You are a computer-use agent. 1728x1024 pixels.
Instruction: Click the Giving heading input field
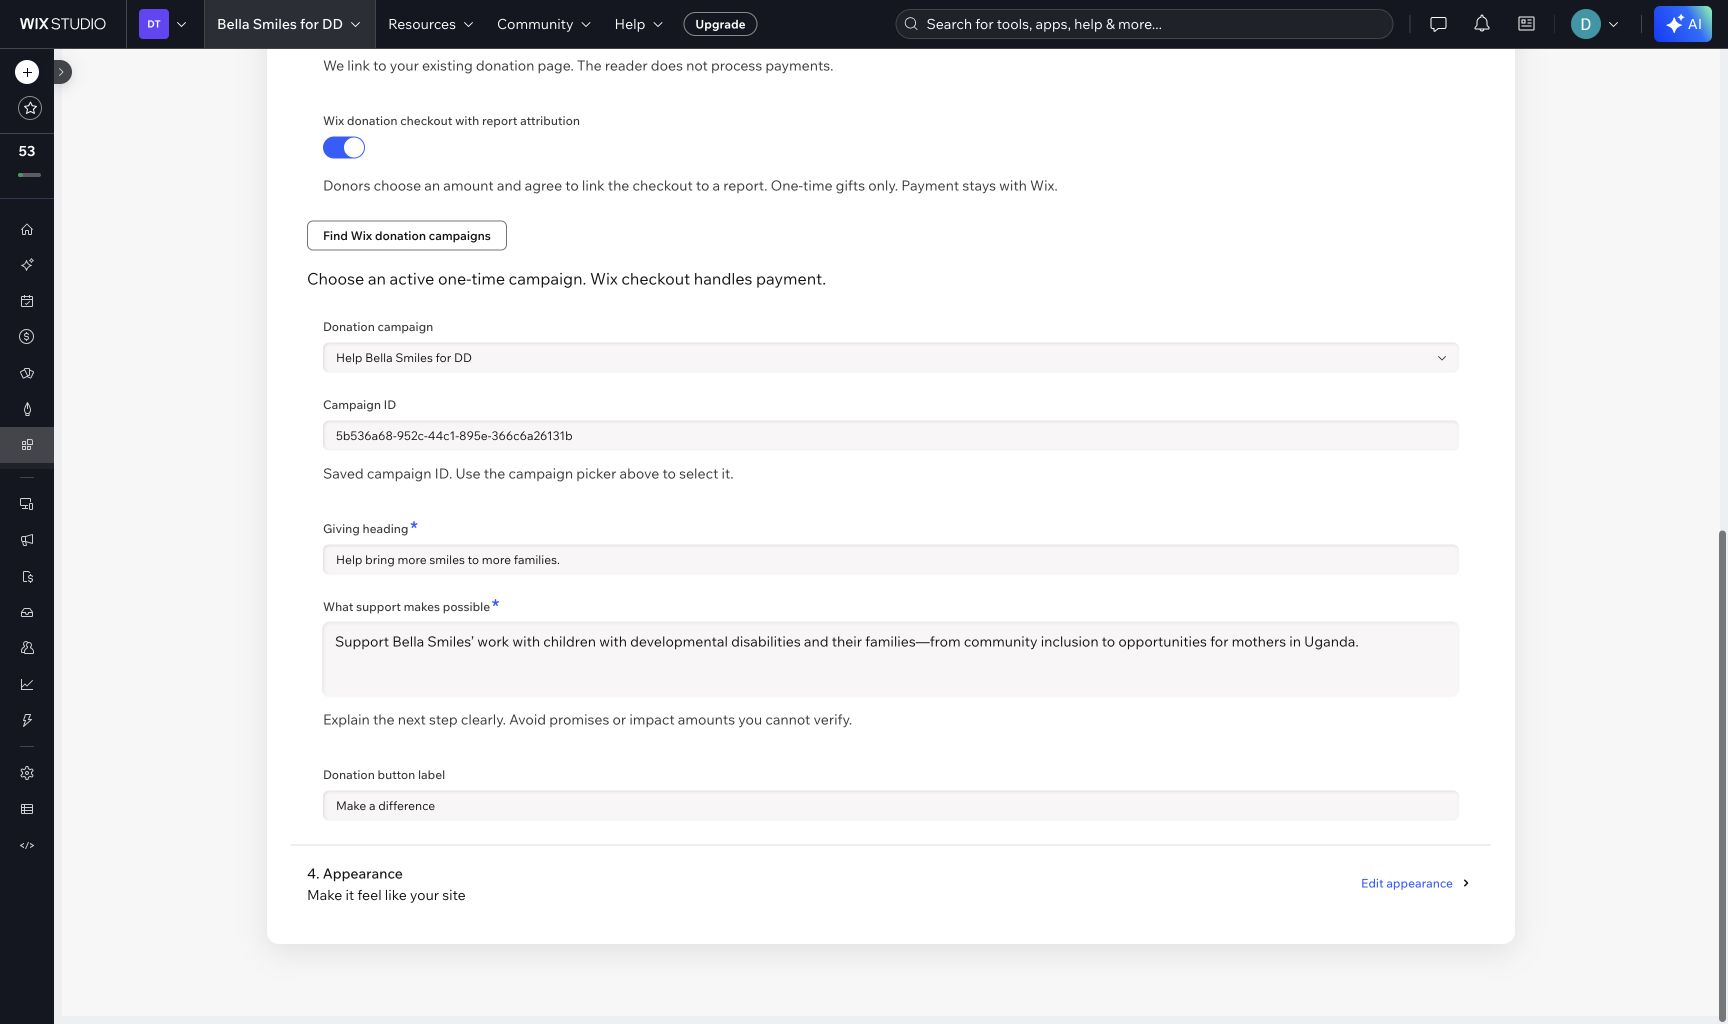[890, 560]
